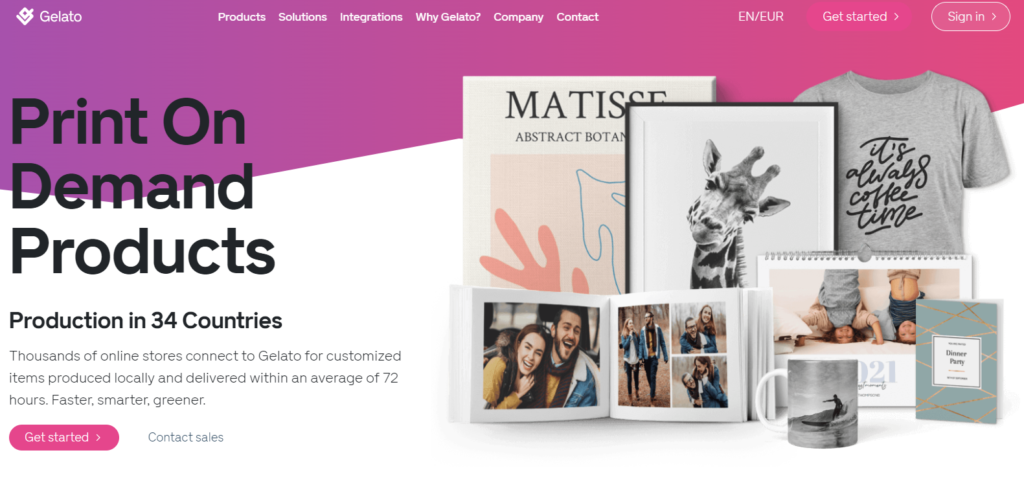
Task: Change language and currency via EN/EUR
Action: pos(761,17)
